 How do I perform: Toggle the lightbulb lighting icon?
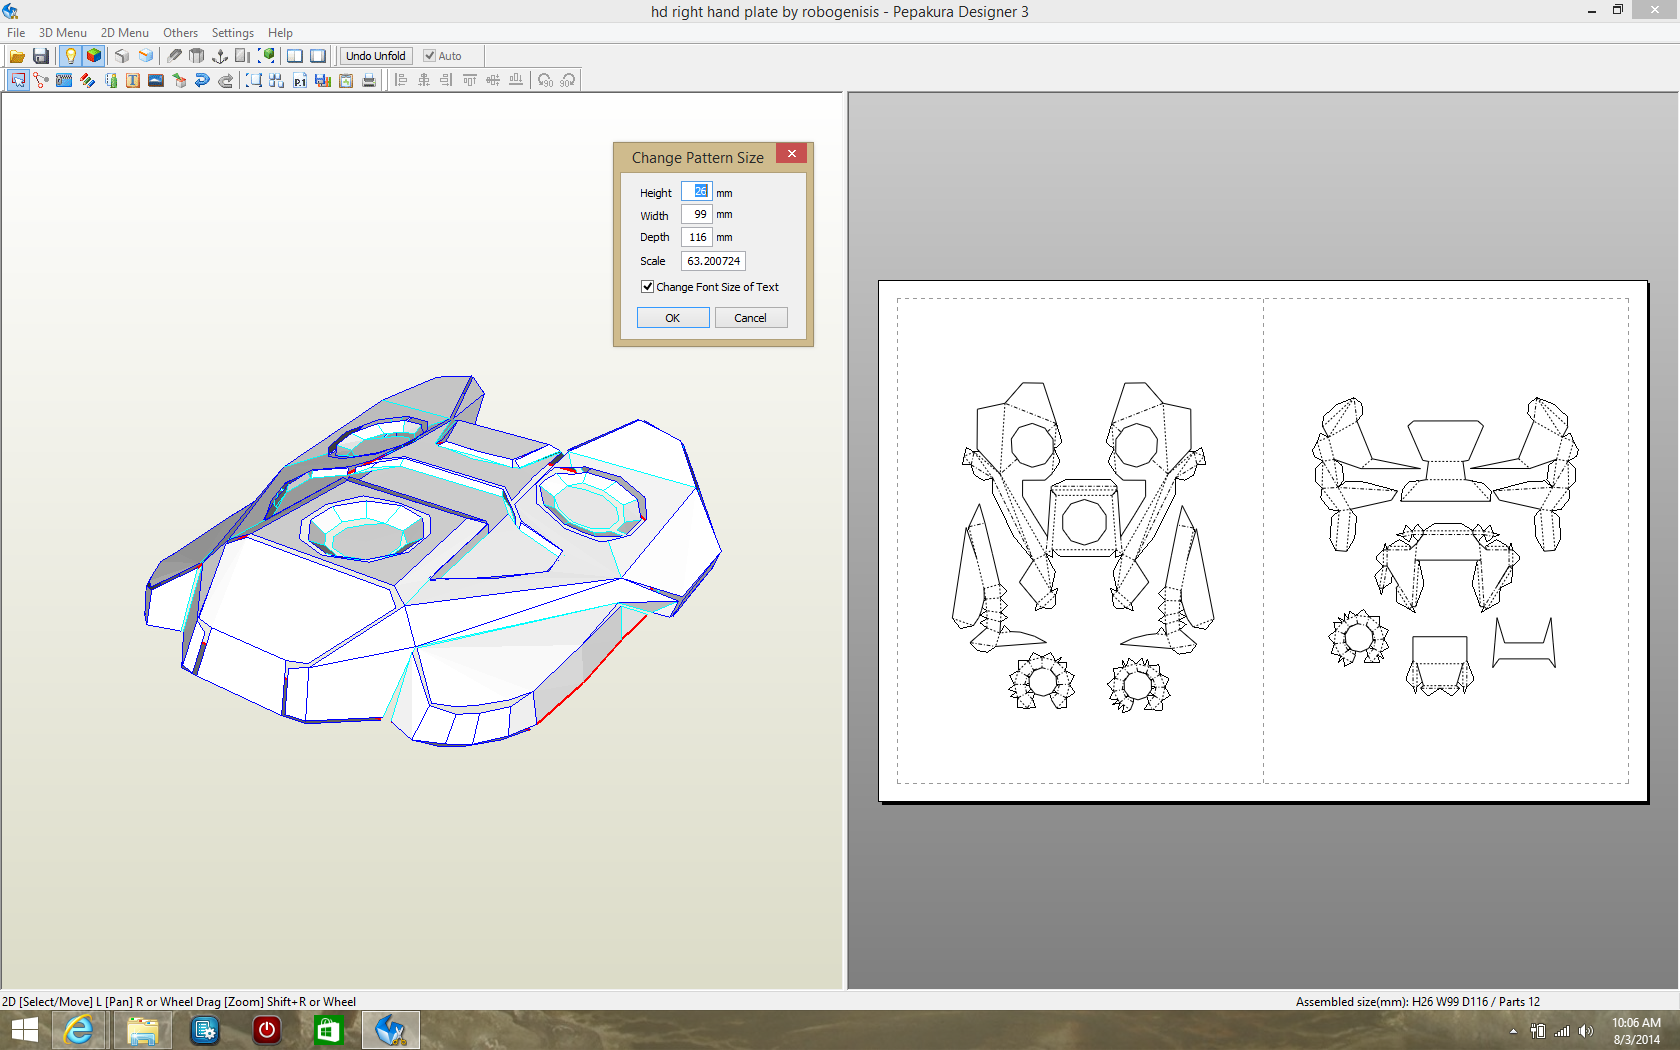tap(70, 56)
